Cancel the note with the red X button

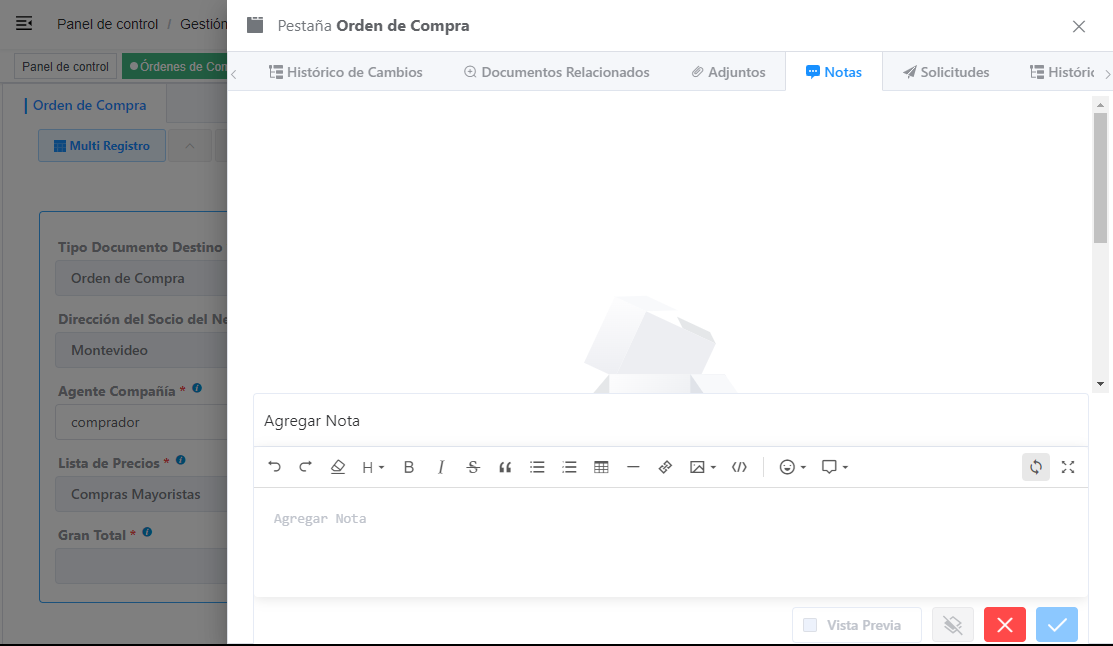(x=1005, y=625)
